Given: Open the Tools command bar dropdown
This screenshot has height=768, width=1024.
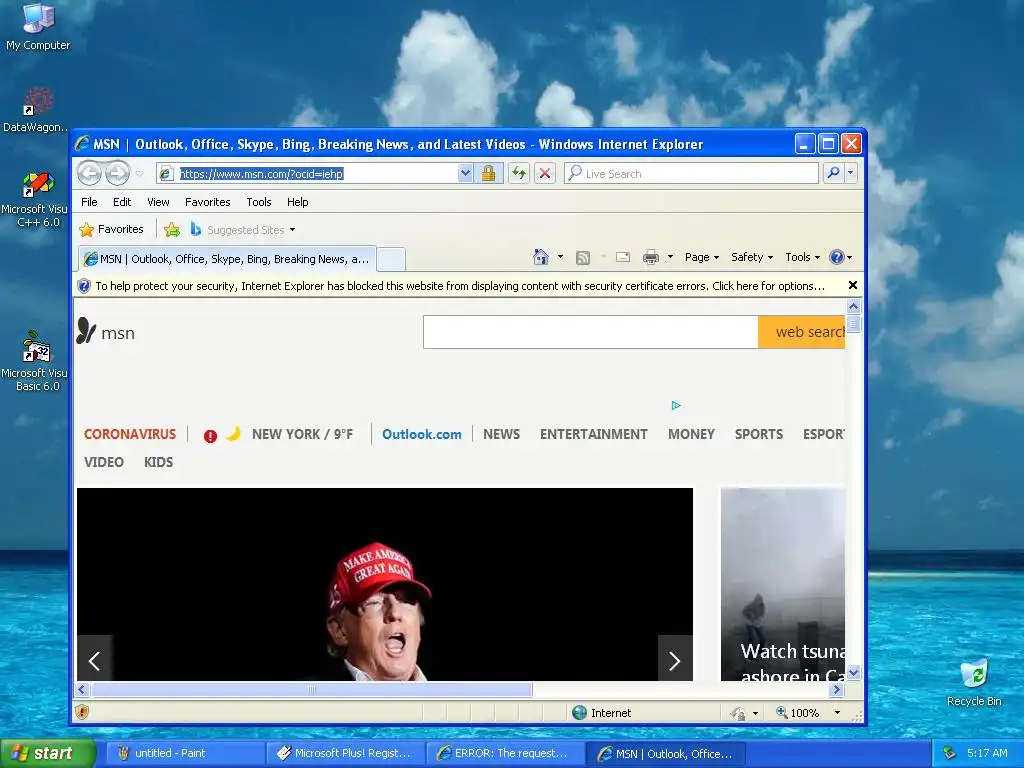Looking at the screenshot, I should tap(802, 257).
